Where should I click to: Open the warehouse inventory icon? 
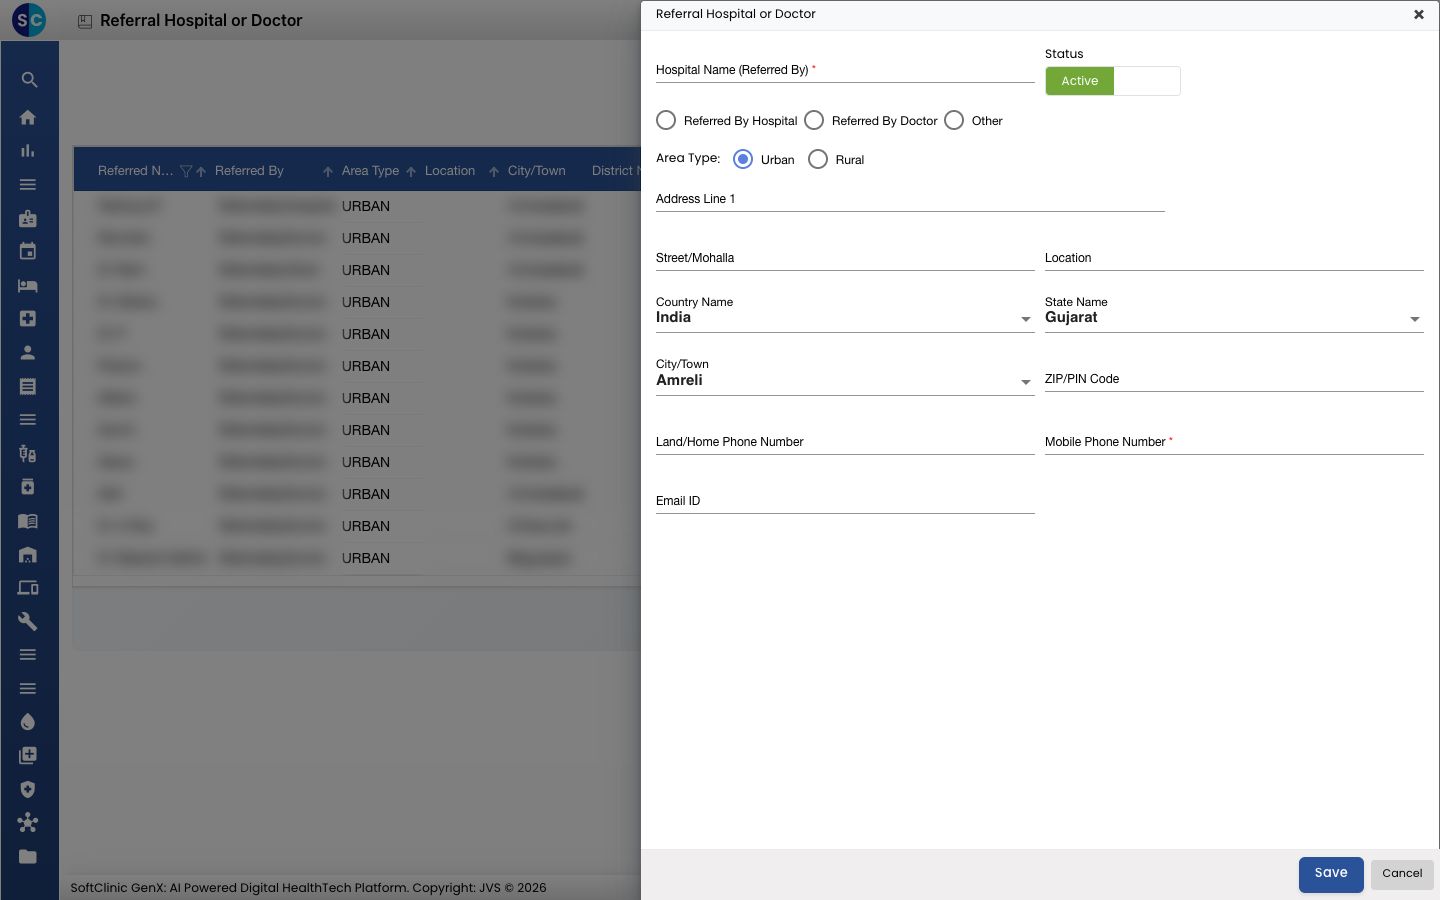[28, 554]
